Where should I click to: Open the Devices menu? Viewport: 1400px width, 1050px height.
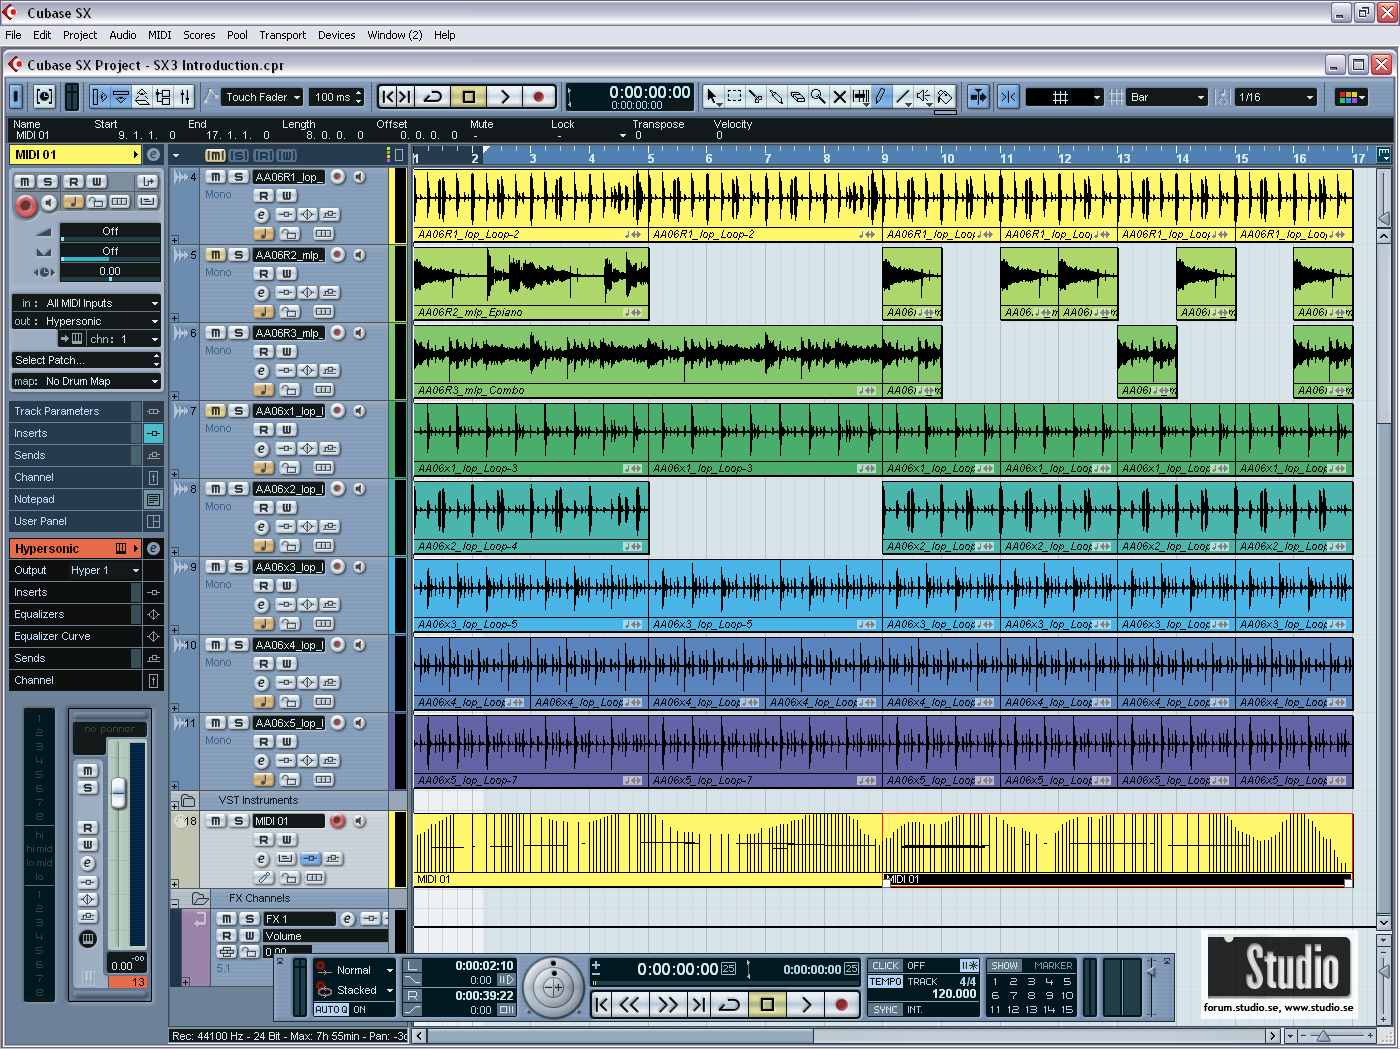[337, 35]
